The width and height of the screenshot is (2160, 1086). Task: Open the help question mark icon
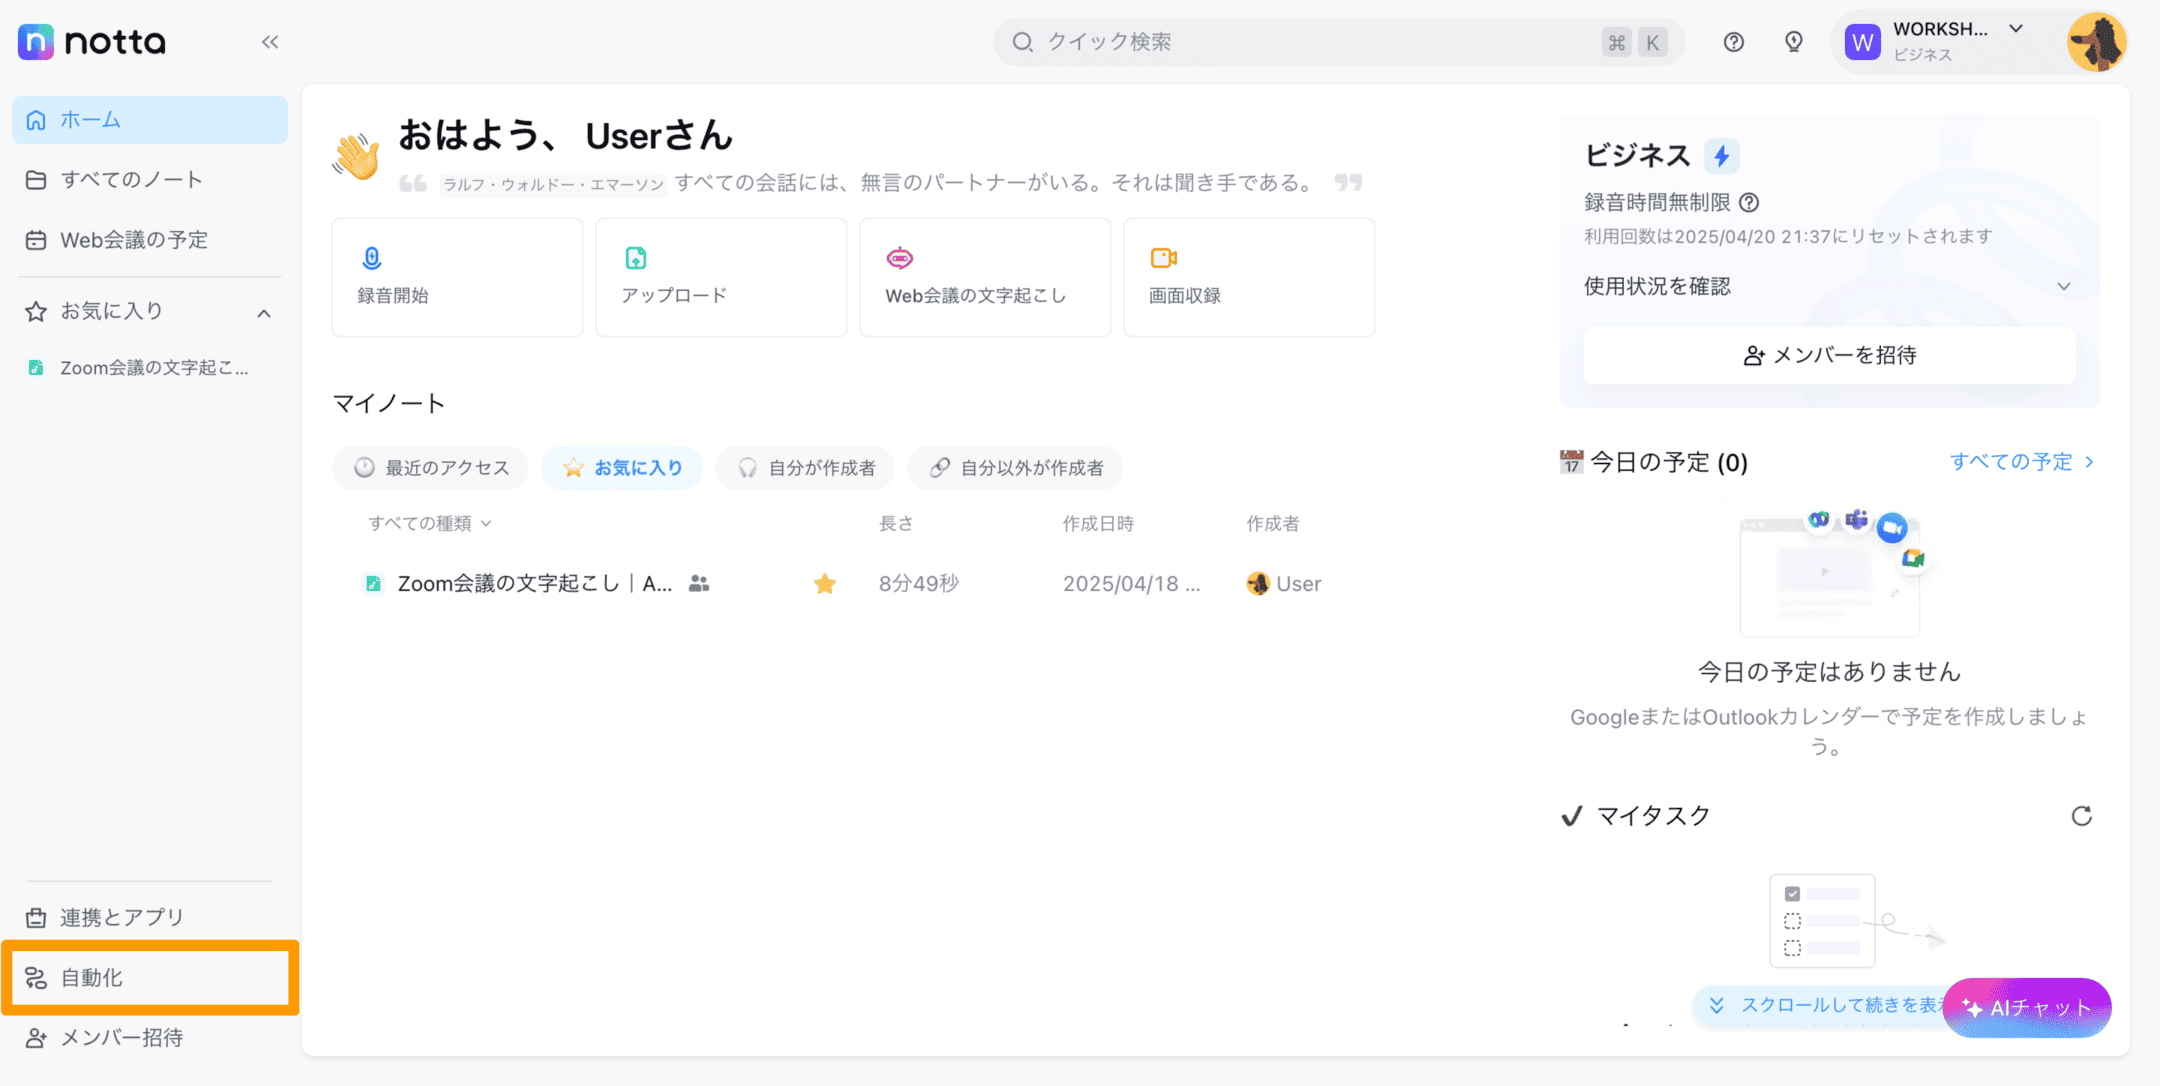click(x=1734, y=42)
